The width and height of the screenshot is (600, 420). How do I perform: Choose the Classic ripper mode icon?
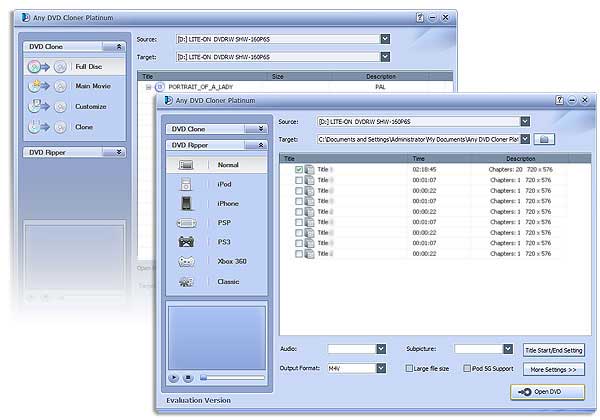point(186,282)
